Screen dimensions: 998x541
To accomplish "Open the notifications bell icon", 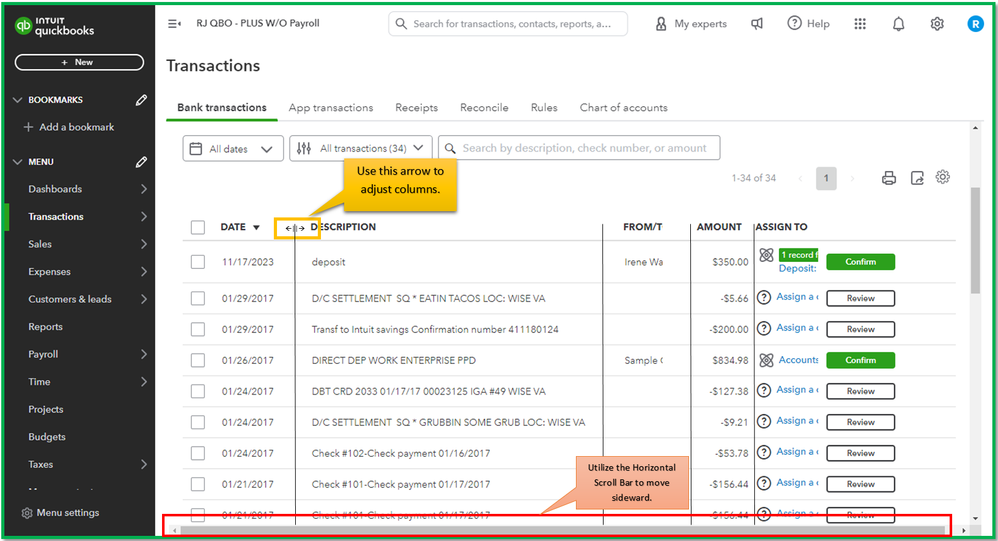I will point(898,24).
